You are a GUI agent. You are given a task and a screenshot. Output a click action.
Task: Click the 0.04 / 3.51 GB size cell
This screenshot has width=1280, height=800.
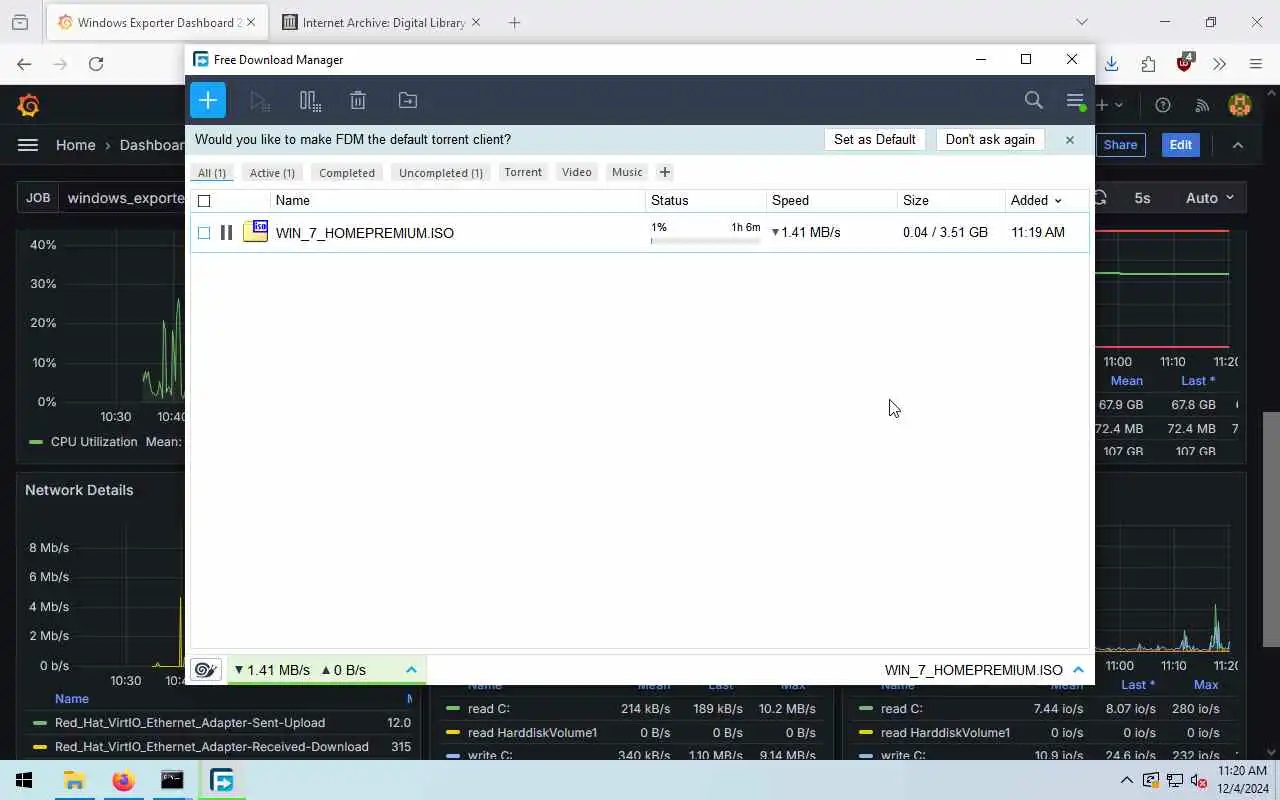(x=945, y=232)
